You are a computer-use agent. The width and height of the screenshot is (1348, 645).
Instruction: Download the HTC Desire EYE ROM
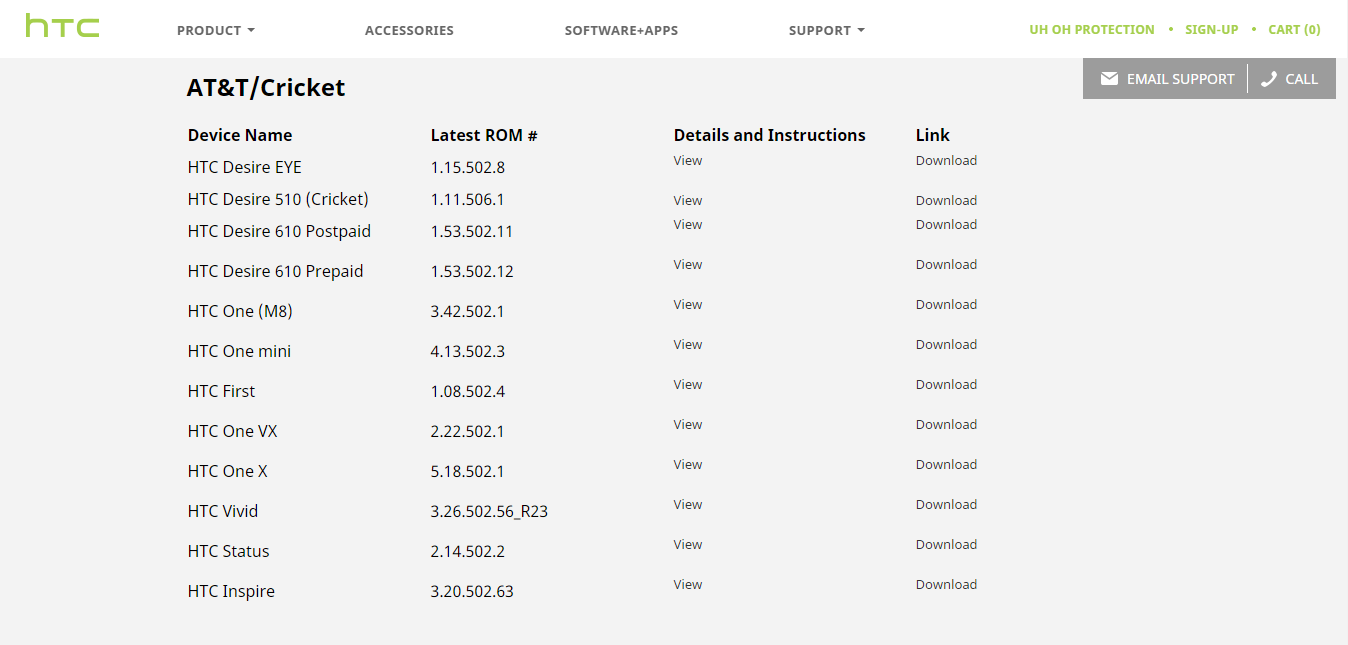(946, 160)
